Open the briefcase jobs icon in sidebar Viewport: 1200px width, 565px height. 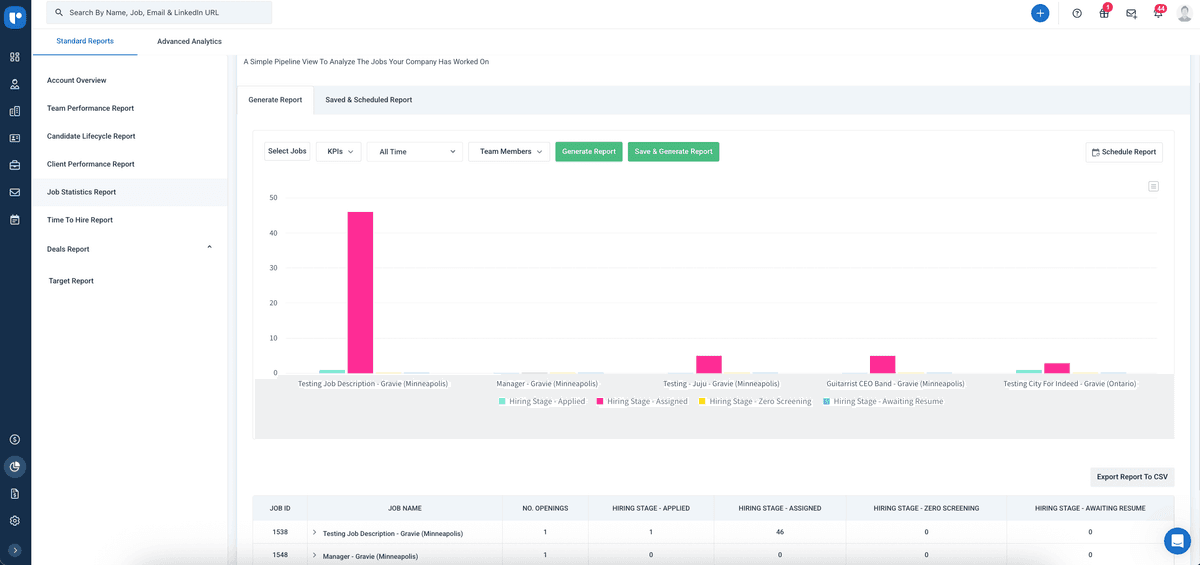point(15,165)
